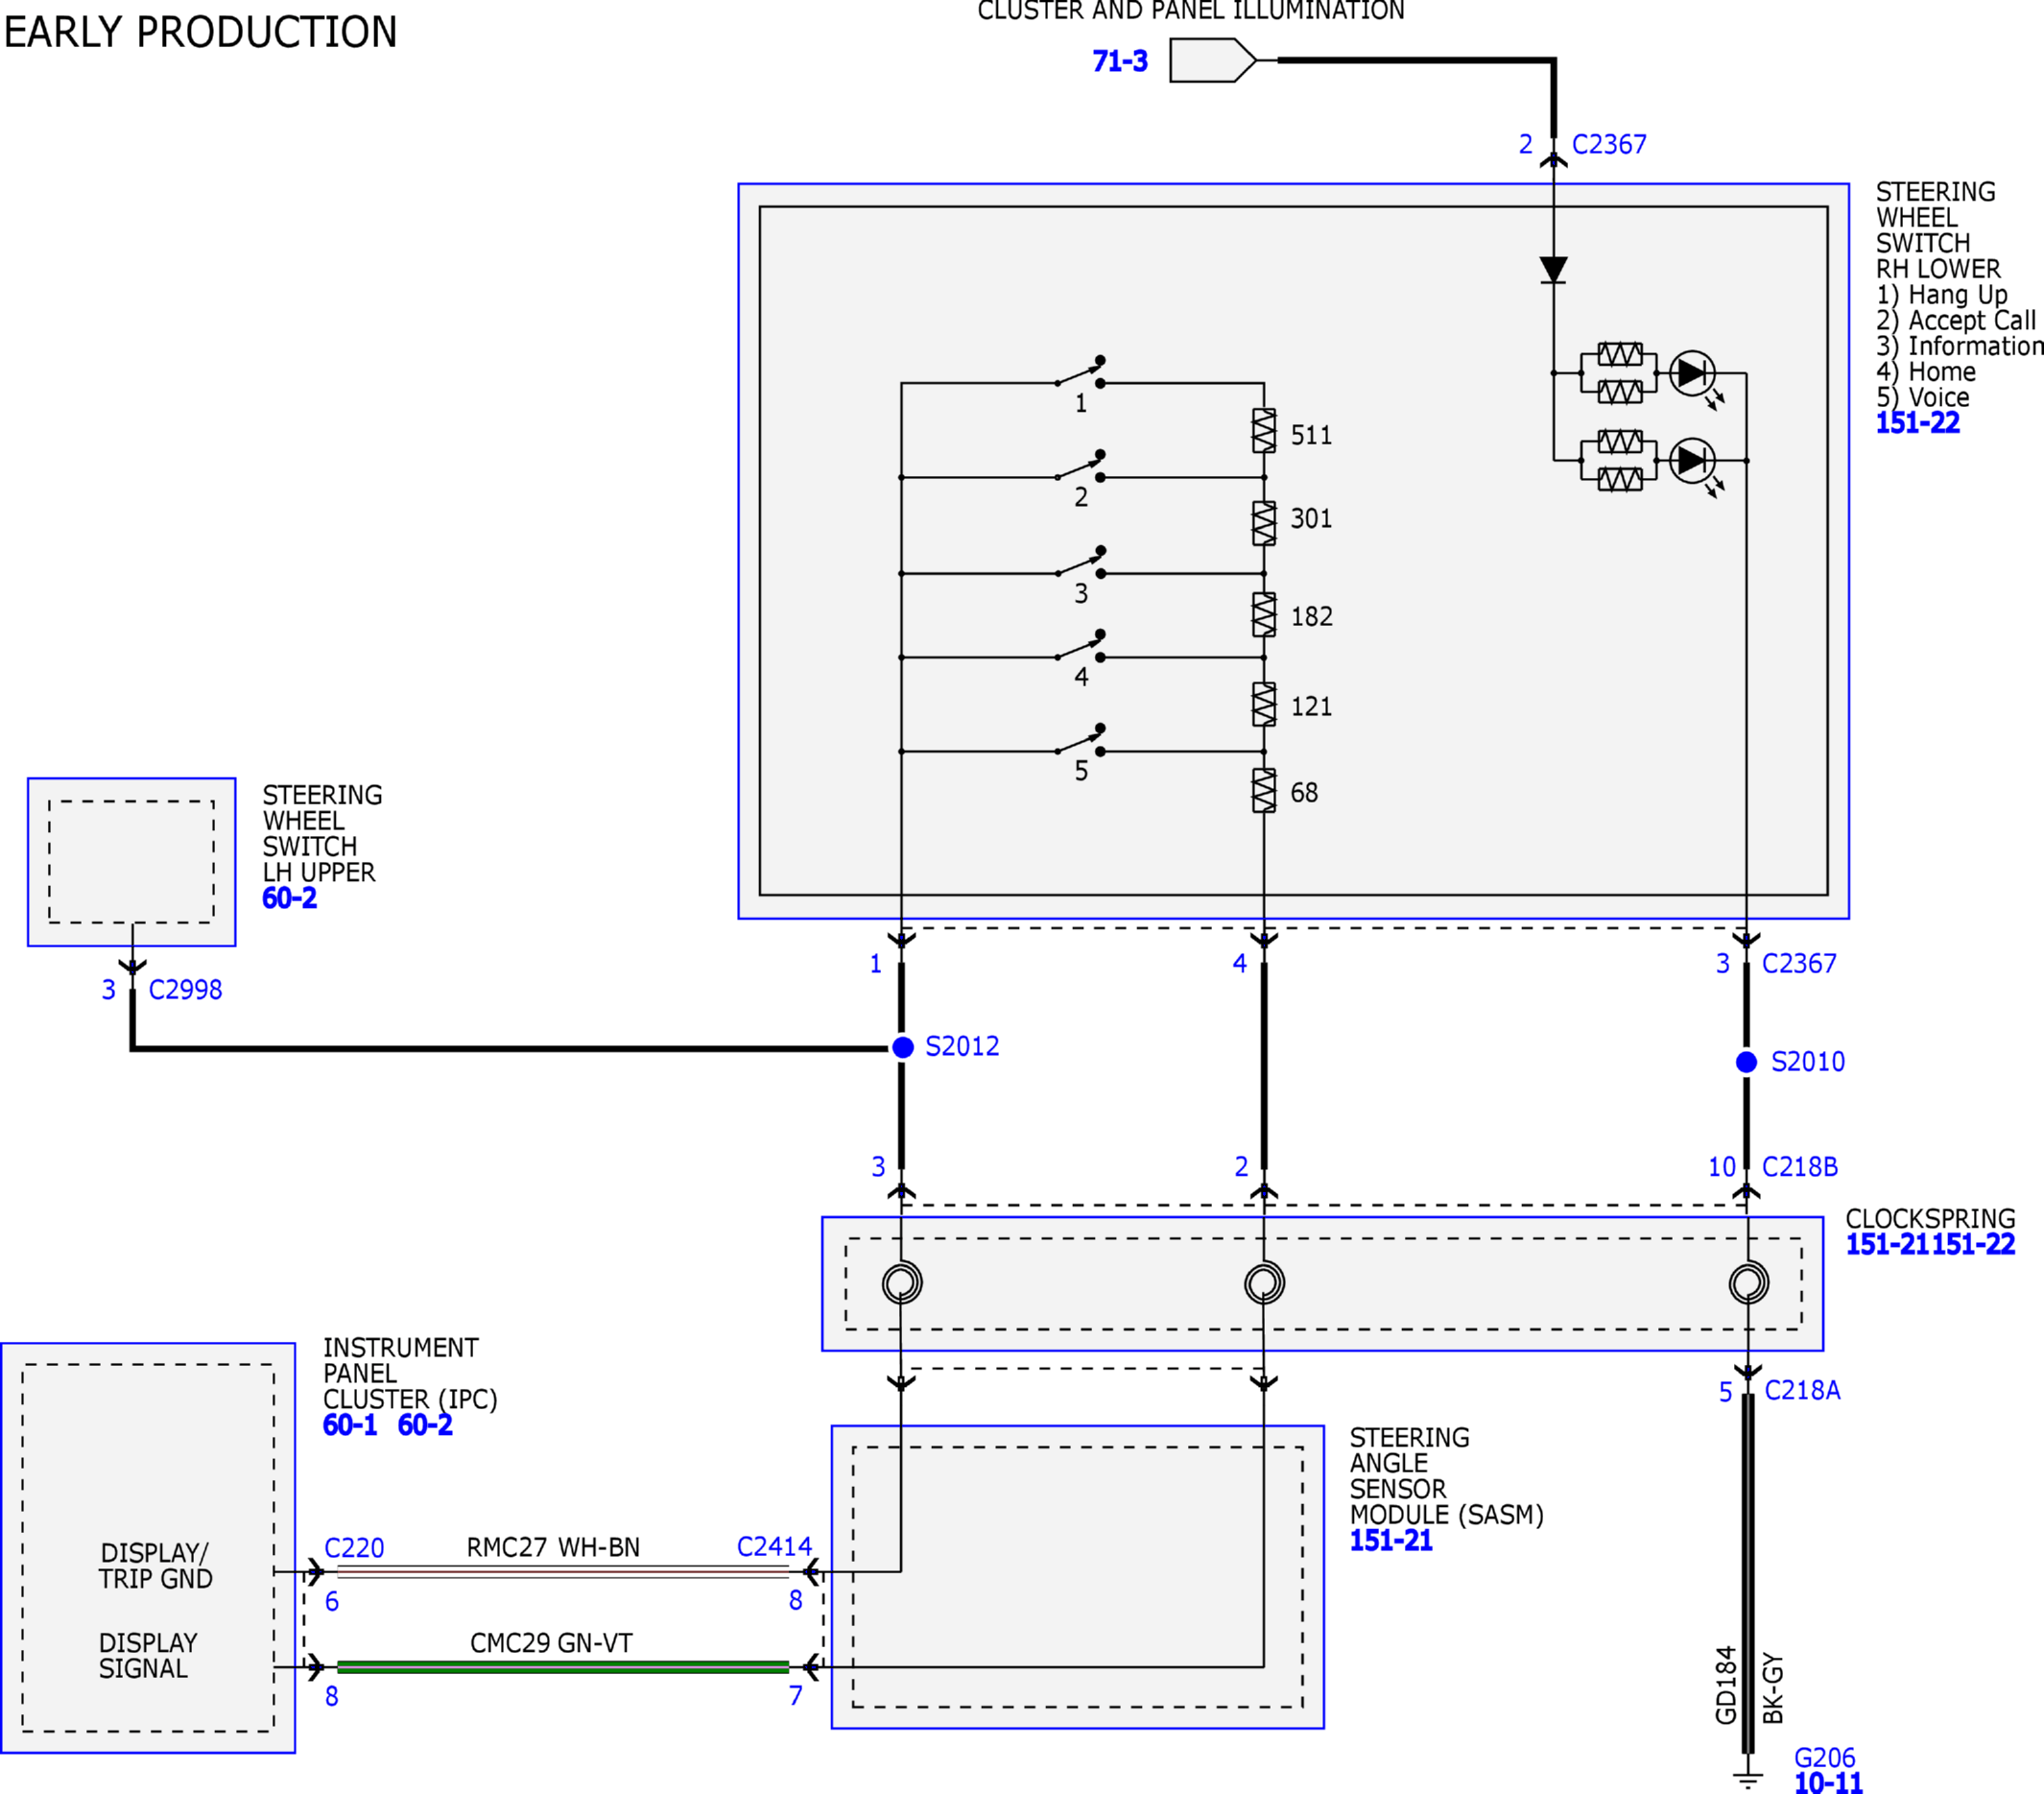Select the 511 ohm resistor symbol
Viewport: 2044px width, 1794px height.
(x=1264, y=431)
